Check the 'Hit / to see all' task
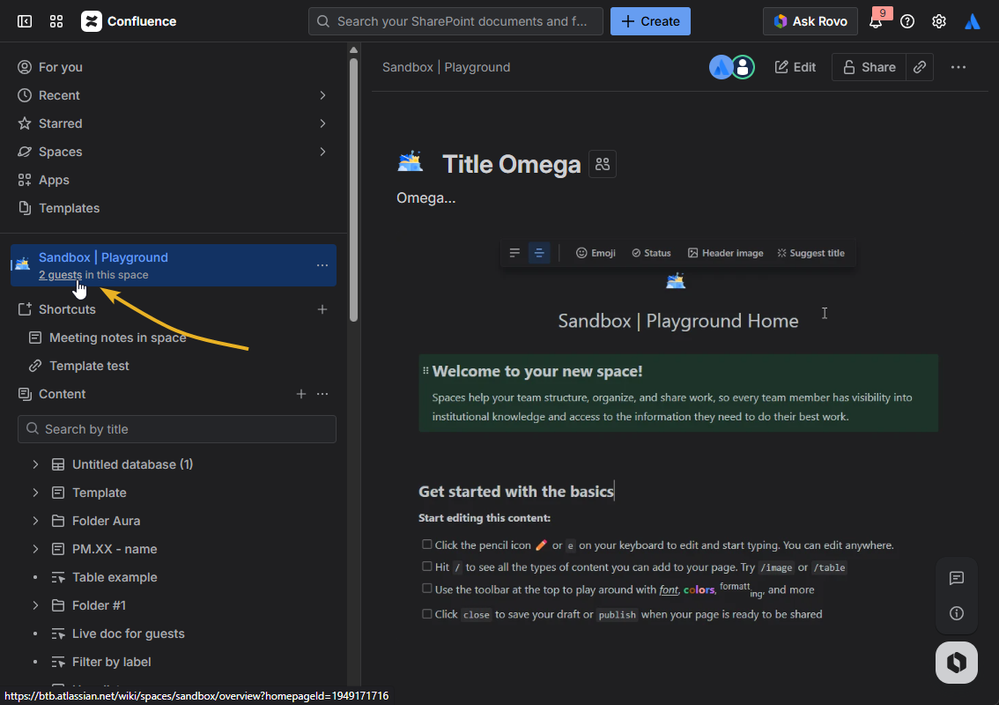Viewport: 999px width, 705px height. (x=427, y=566)
